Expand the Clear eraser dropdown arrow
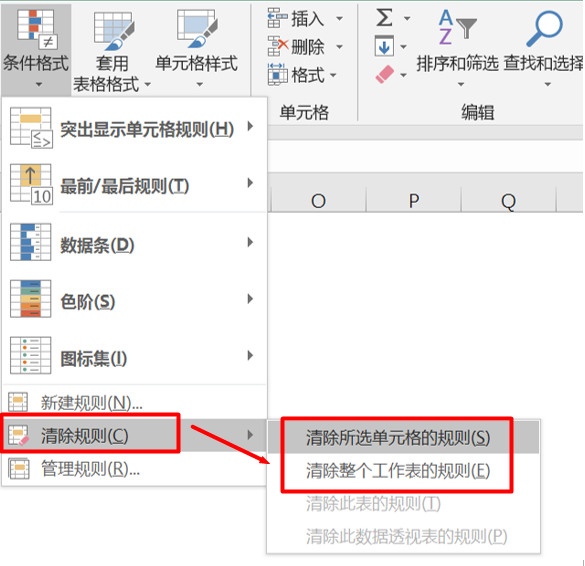 point(403,75)
